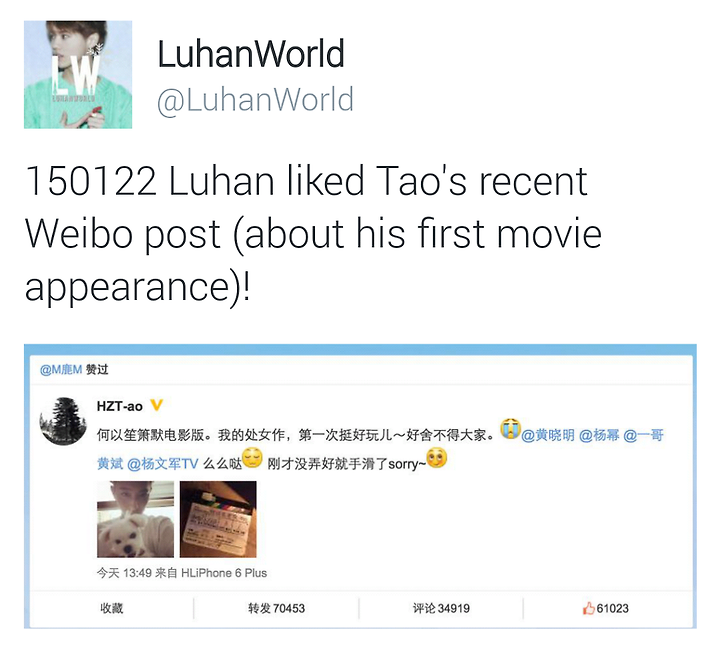Open the @一哥黄斌 mention
The width and height of the screenshot is (720, 648).
coord(643,435)
